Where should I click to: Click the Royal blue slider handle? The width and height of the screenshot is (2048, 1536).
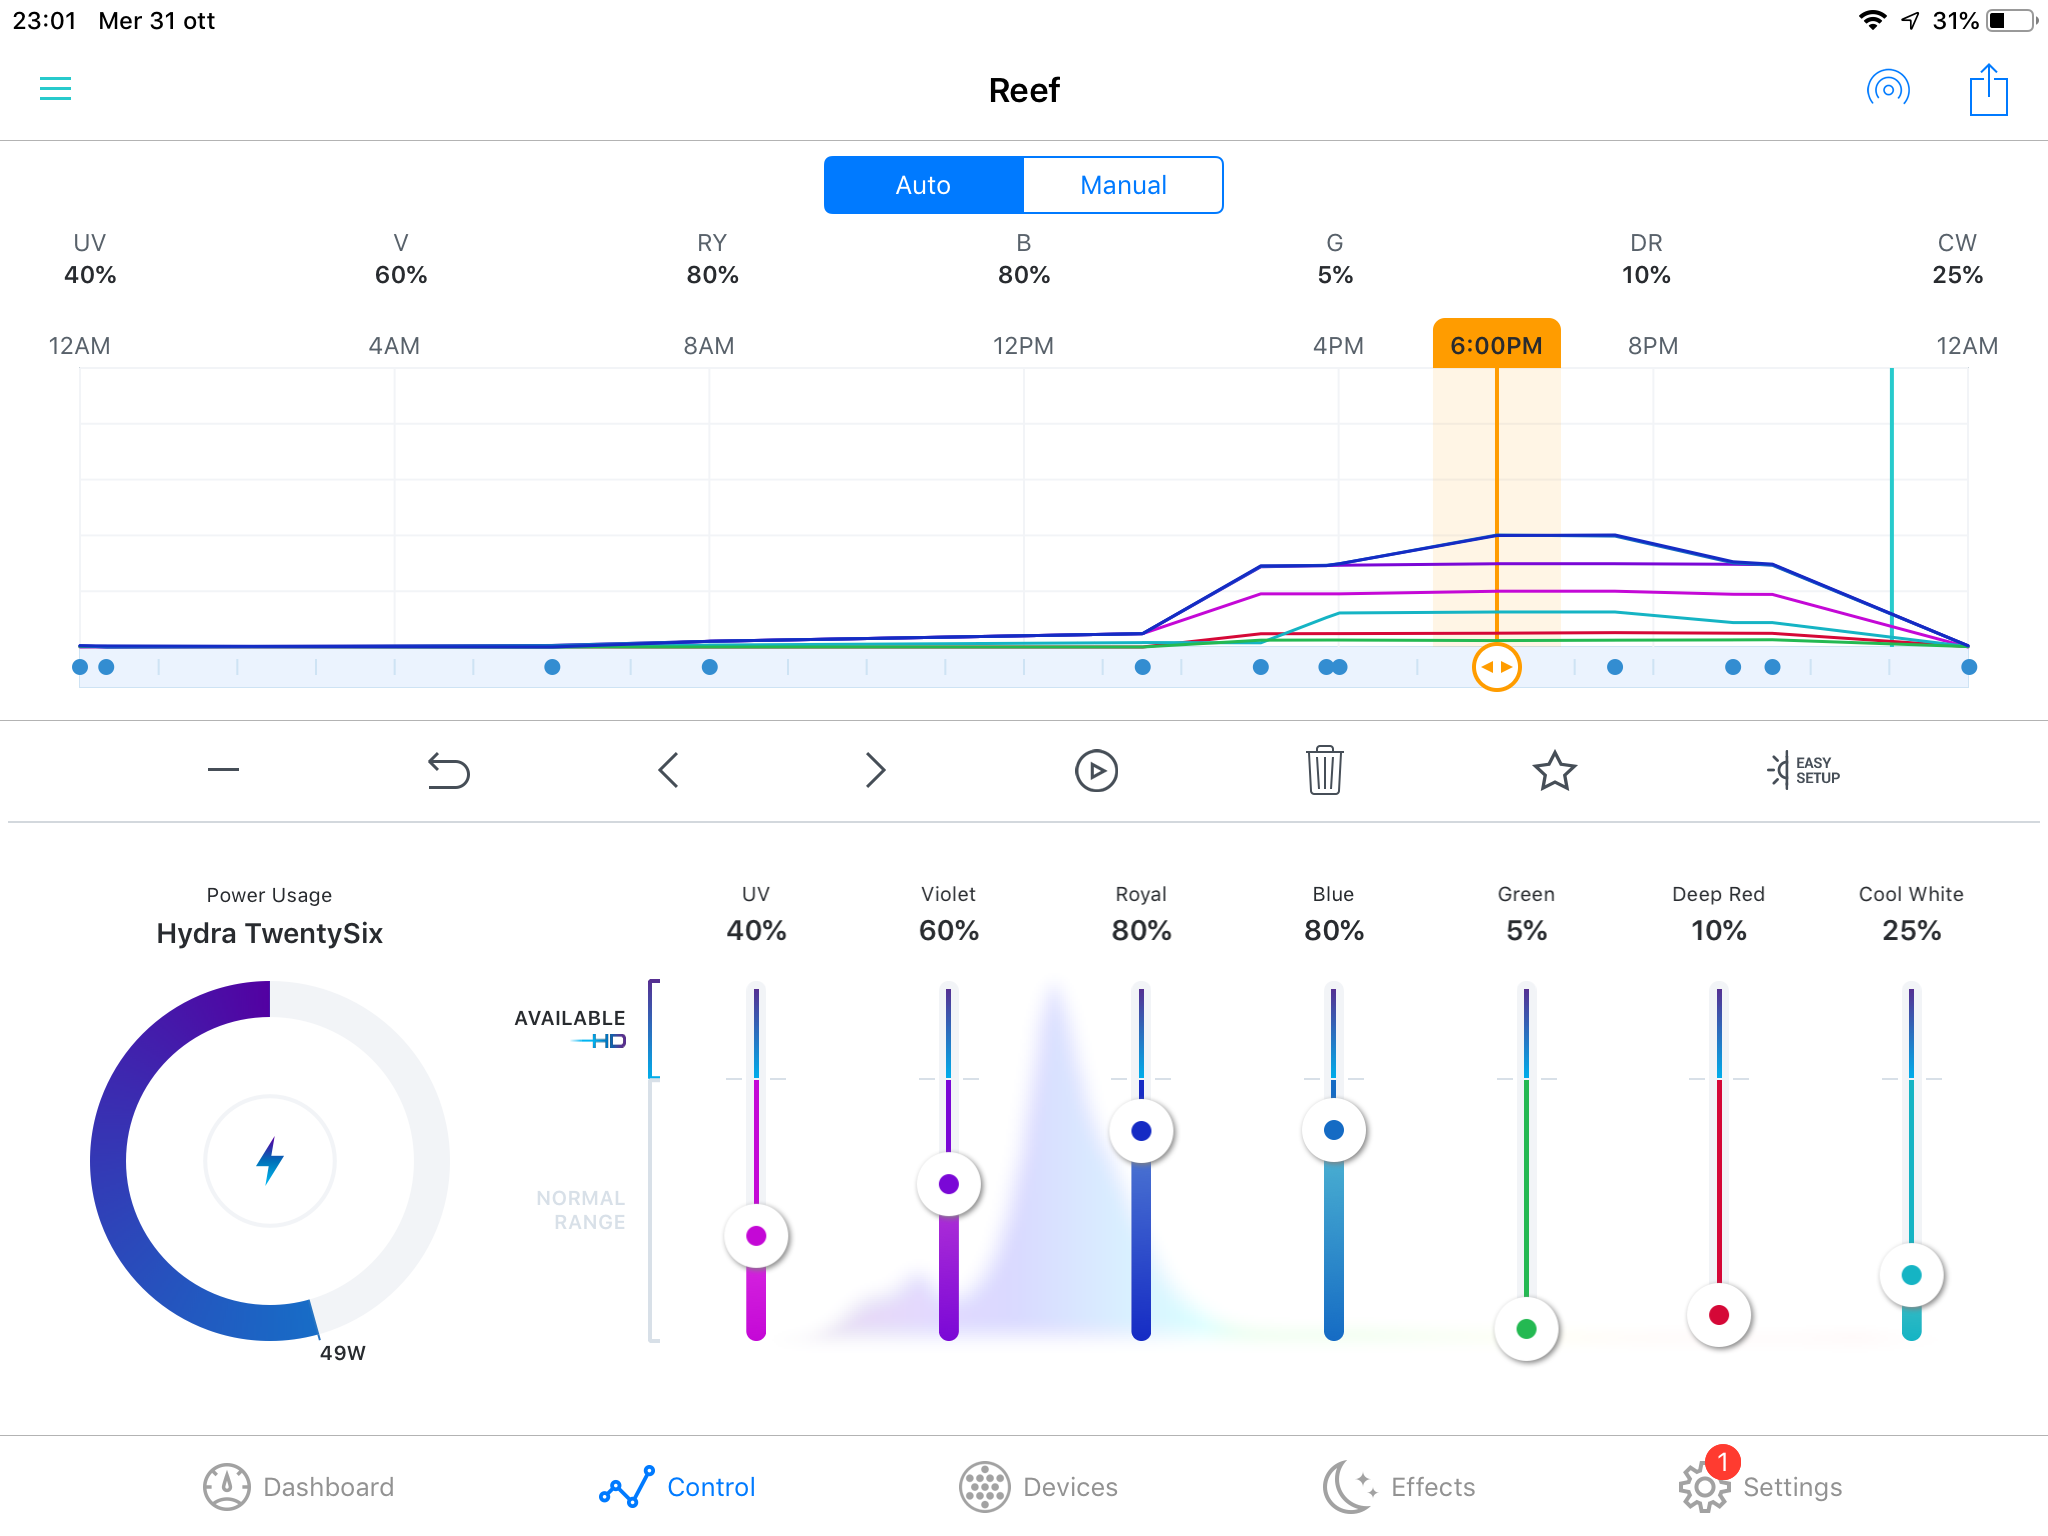1141,1131
